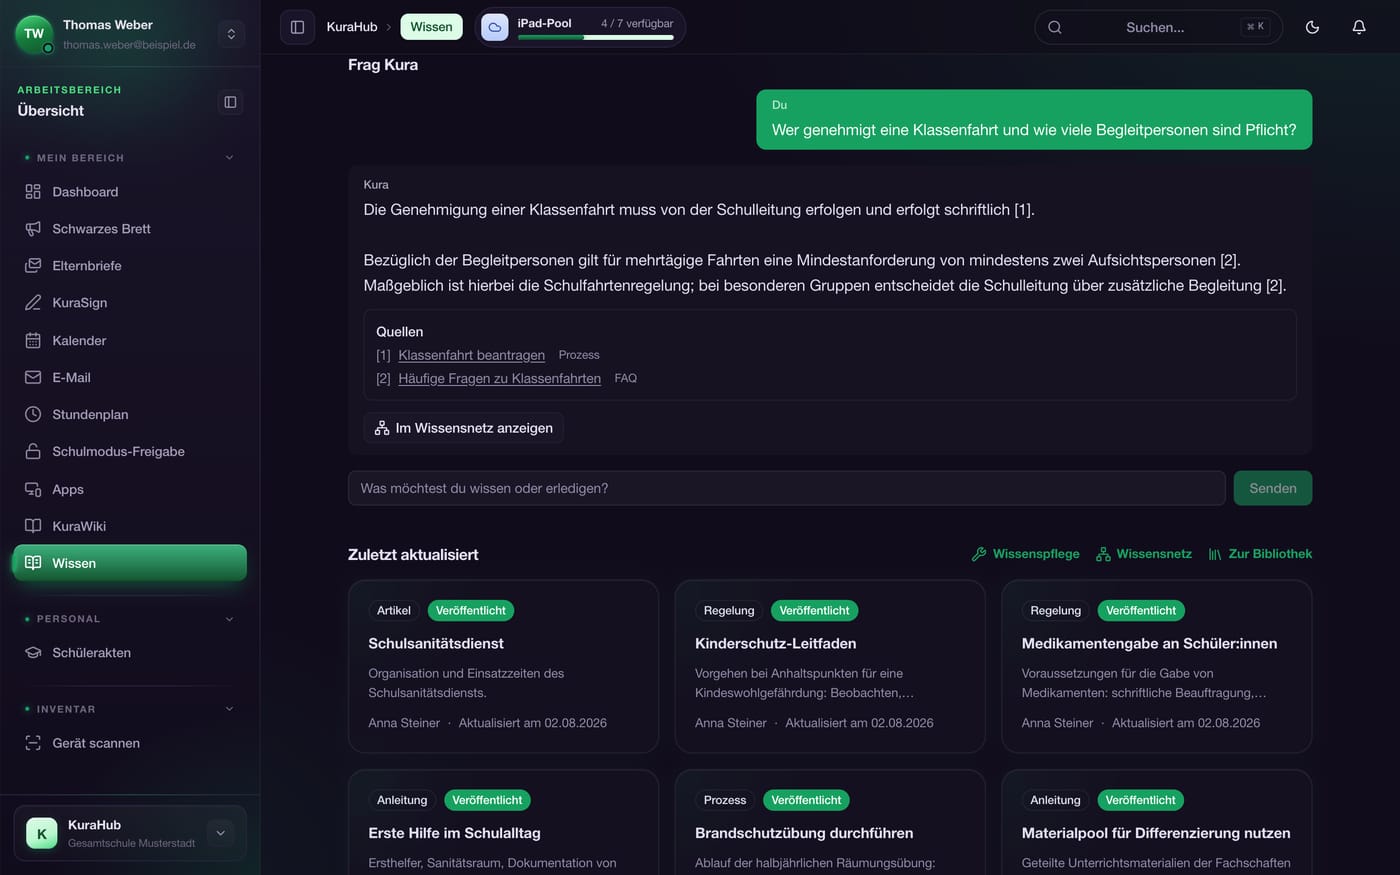Viewport: 1400px width, 875px height.
Task: Open Wissenspflege wrench link
Action: (1025, 554)
